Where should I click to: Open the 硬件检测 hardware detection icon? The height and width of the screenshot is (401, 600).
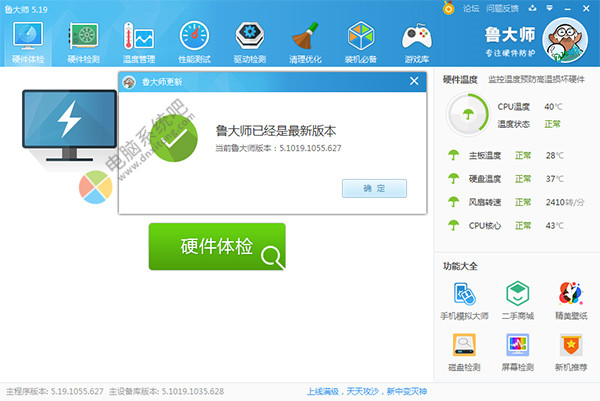pyautogui.click(x=83, y=42)
